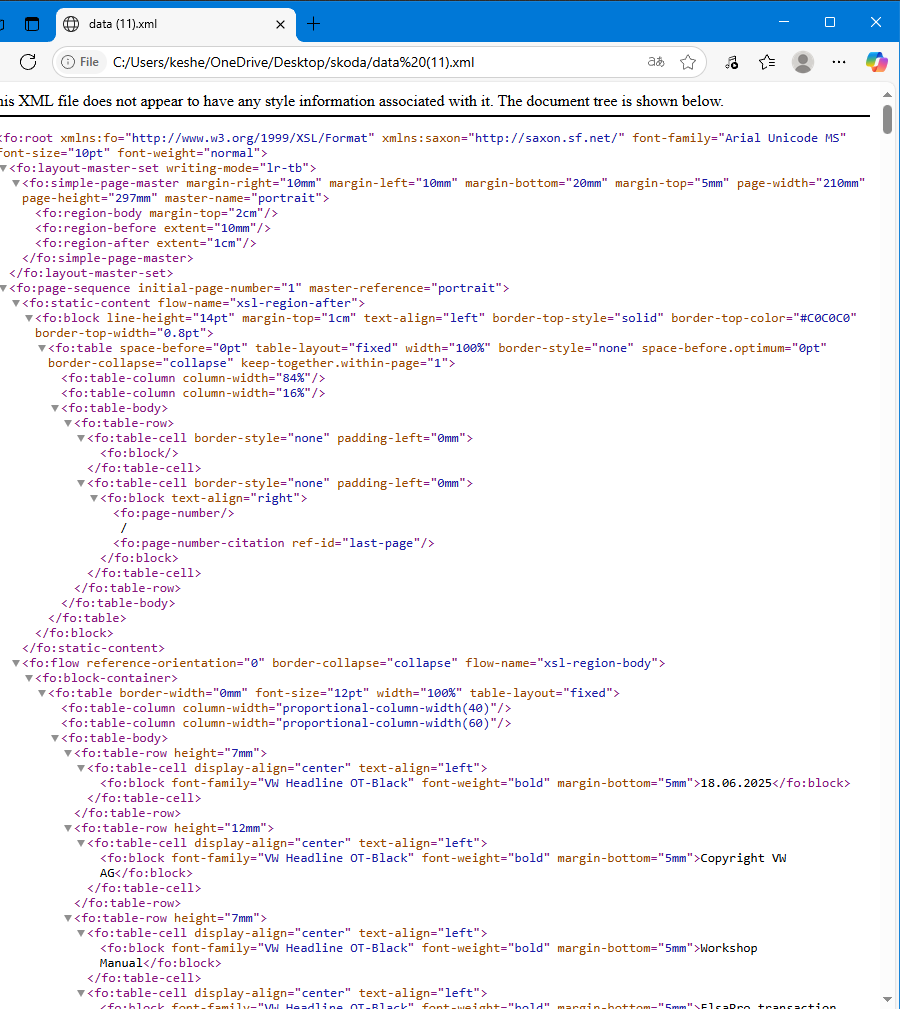Open Settings and more ellipsis menu
Image resolution: width=900 pixels, height=1009 pixels.
[x=838, y=62]
